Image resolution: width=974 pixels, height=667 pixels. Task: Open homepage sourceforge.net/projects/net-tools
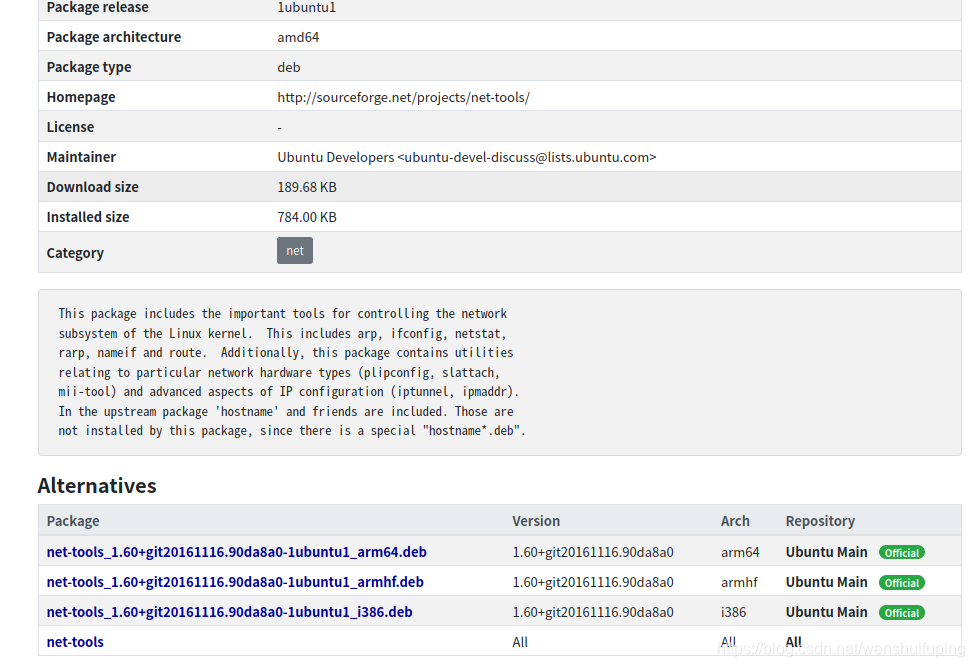[403, 96]
